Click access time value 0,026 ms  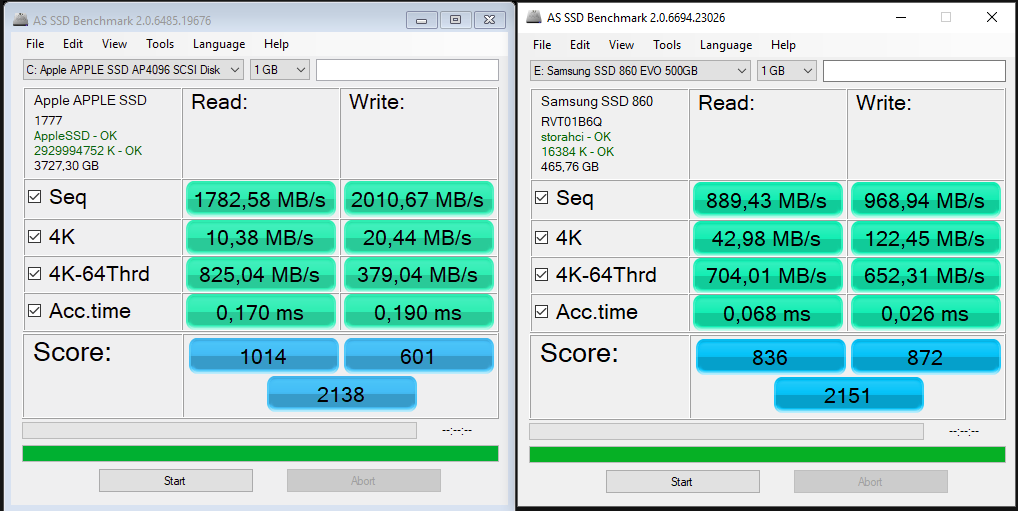[926, 313]
